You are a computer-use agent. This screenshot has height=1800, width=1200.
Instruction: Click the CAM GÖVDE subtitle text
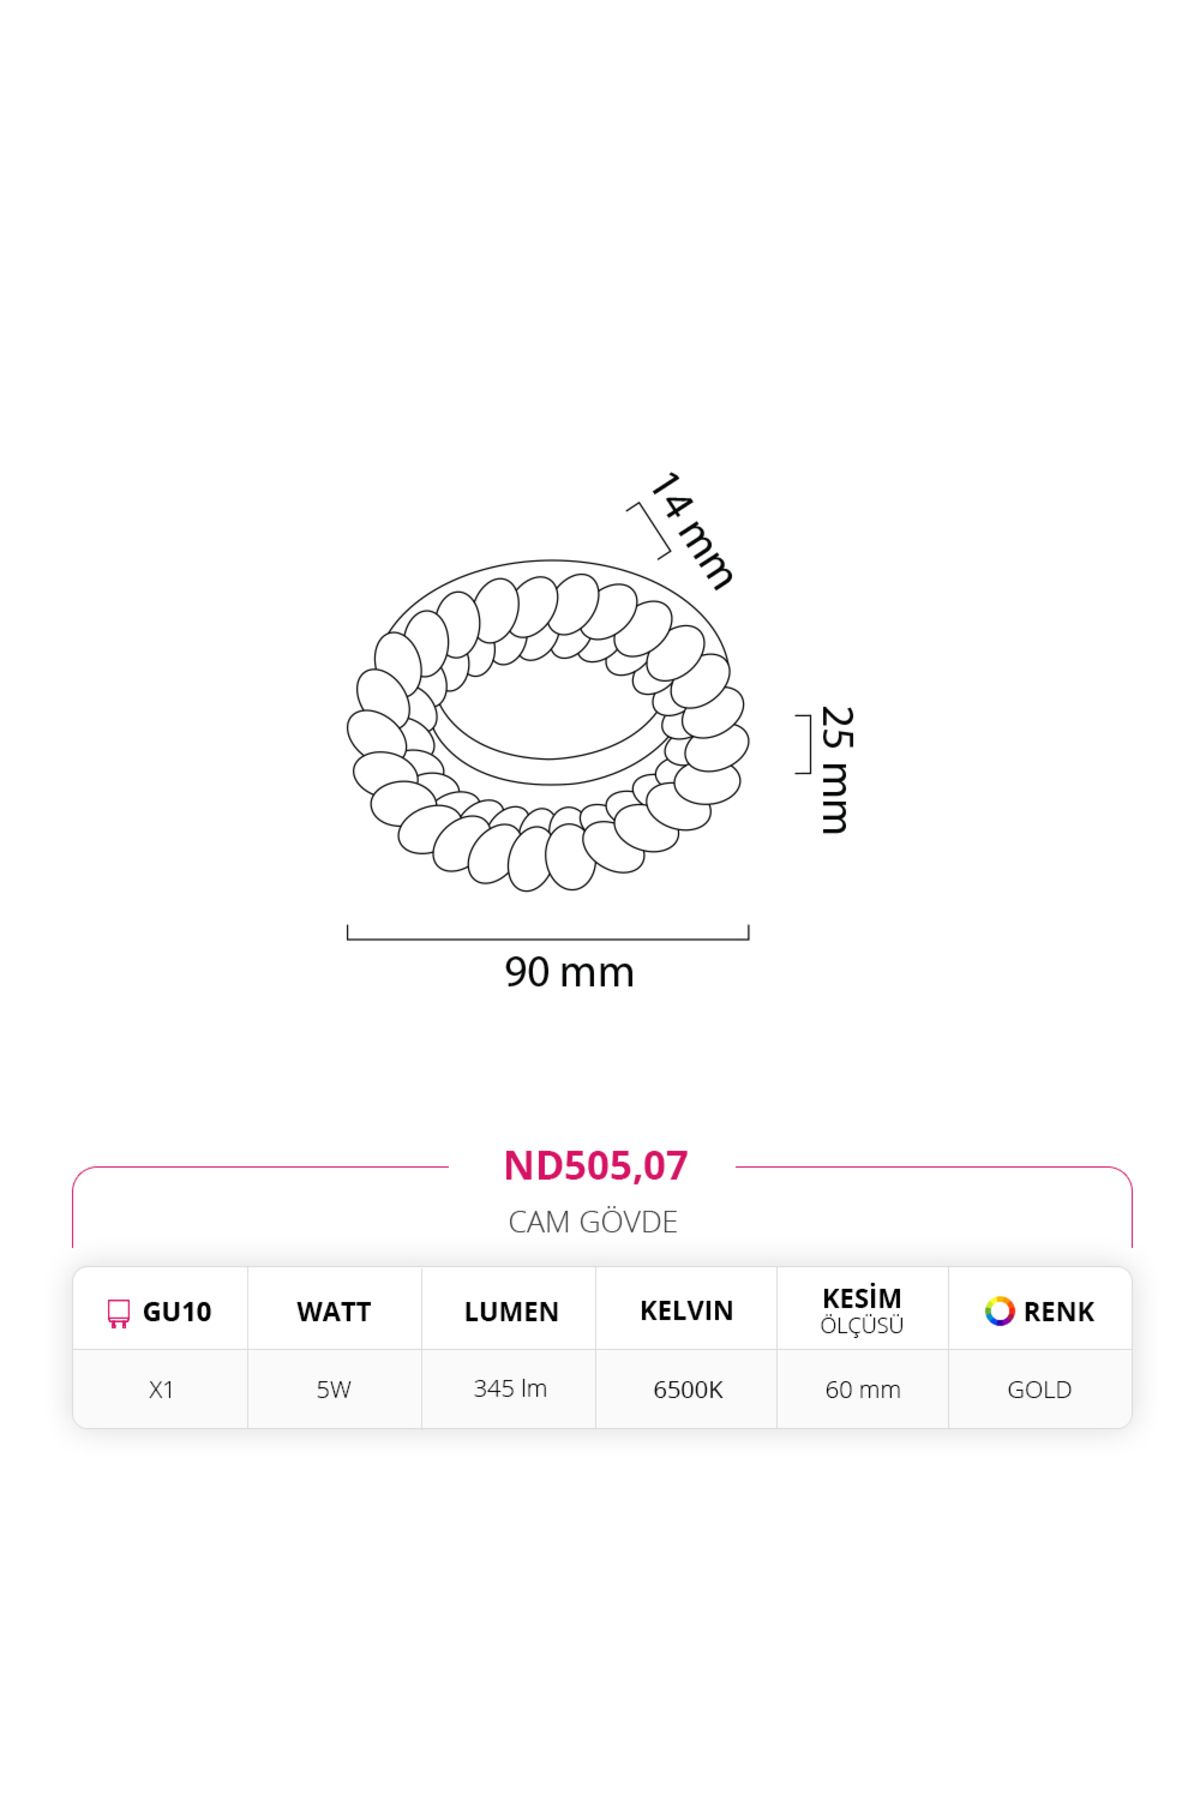(593, 1222)
